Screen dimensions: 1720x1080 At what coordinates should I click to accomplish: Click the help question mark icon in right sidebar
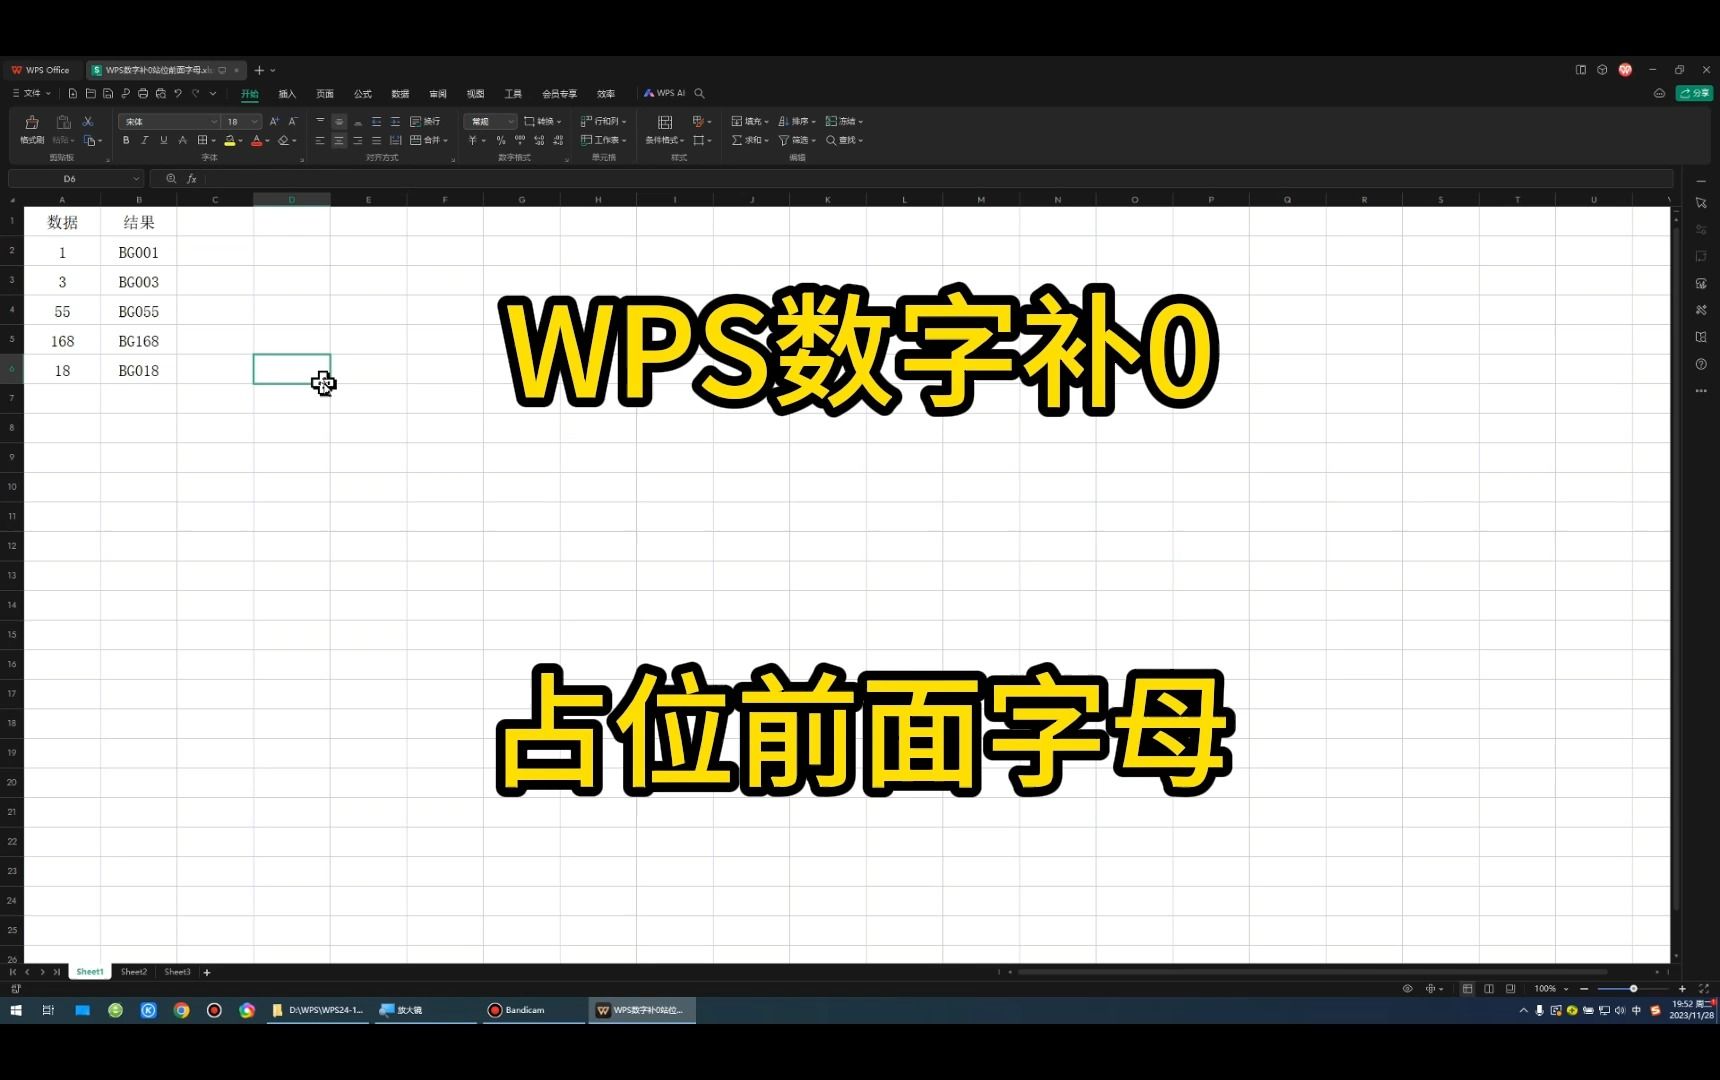(x=1701, y=364)
